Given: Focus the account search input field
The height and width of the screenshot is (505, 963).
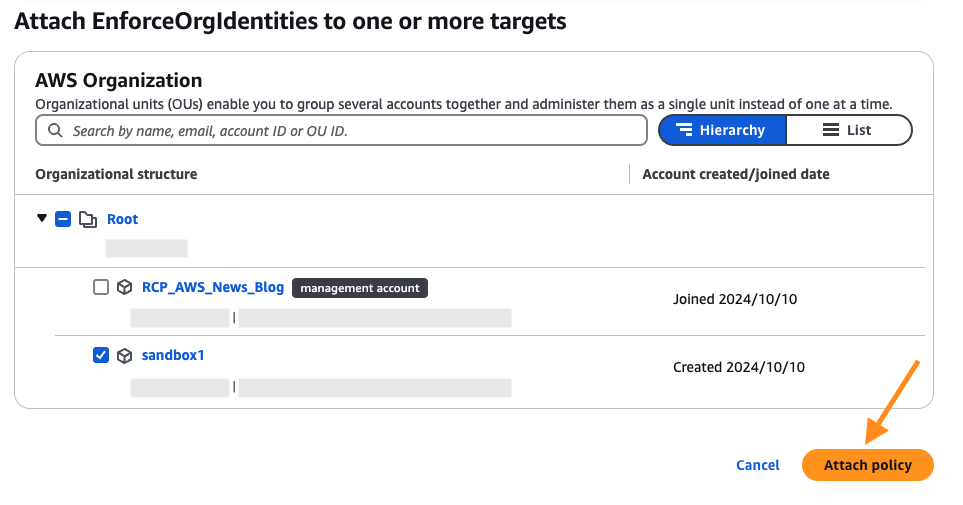Looking at the screenshot, I should point(350,131).
